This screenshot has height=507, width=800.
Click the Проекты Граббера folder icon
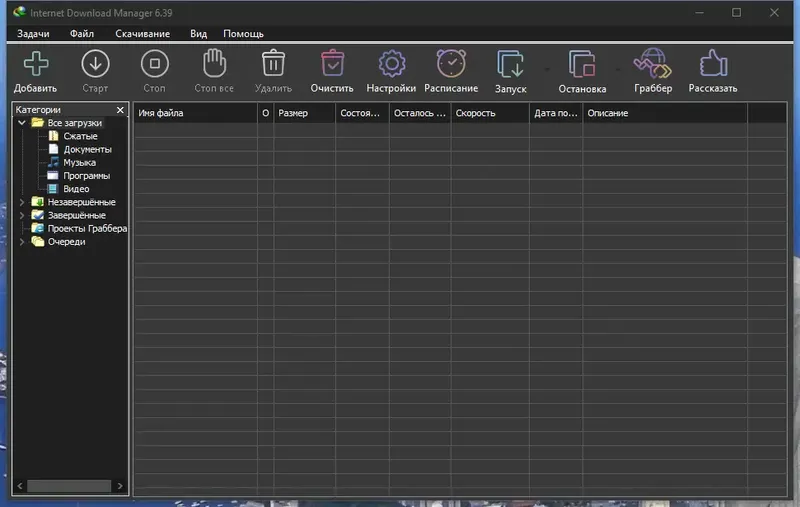click(x=37, y=229)
